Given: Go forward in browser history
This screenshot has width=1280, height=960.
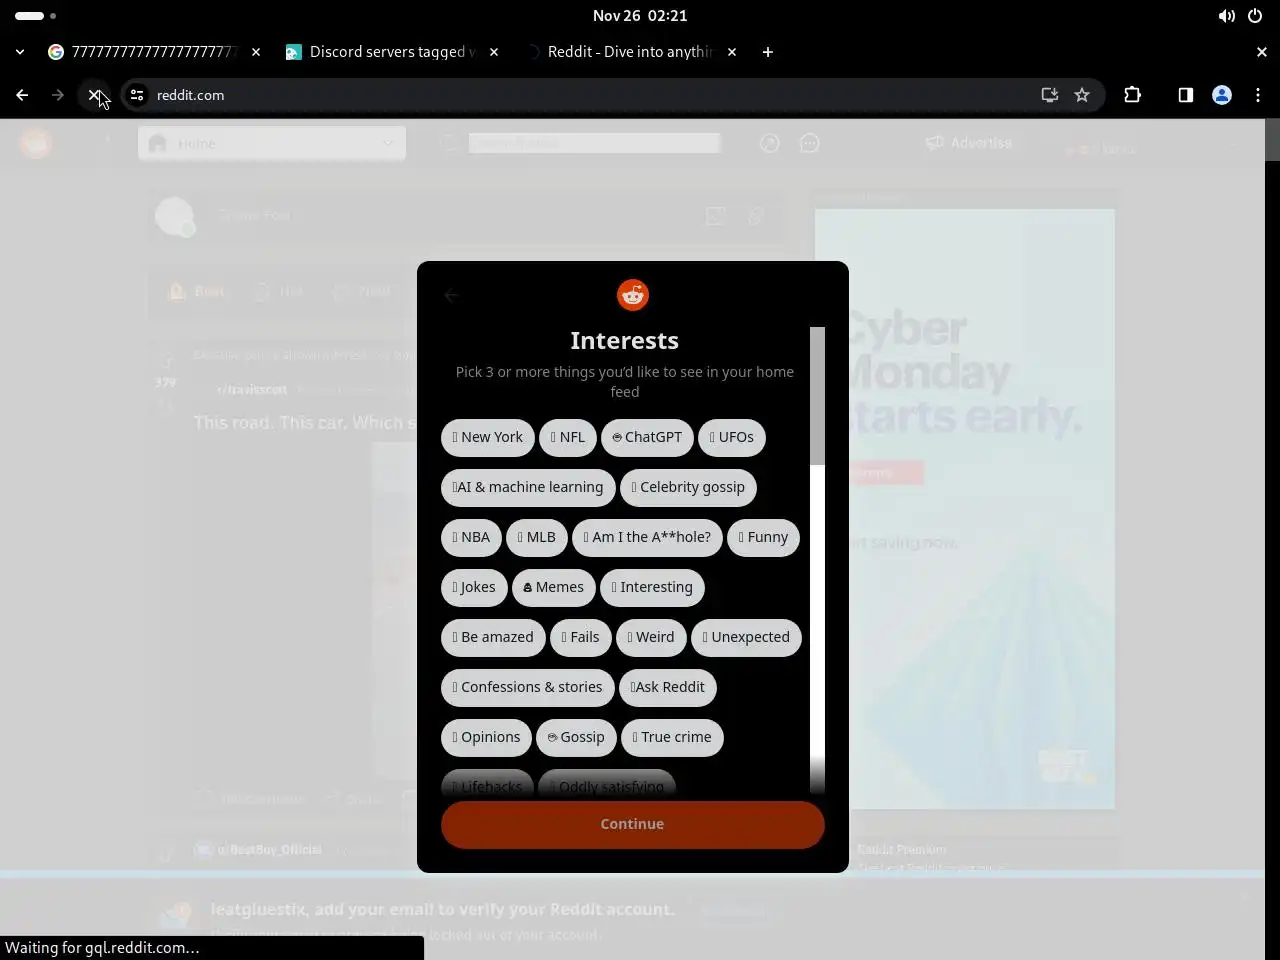Looking at the screenshot, I should [x=58, y=95].
